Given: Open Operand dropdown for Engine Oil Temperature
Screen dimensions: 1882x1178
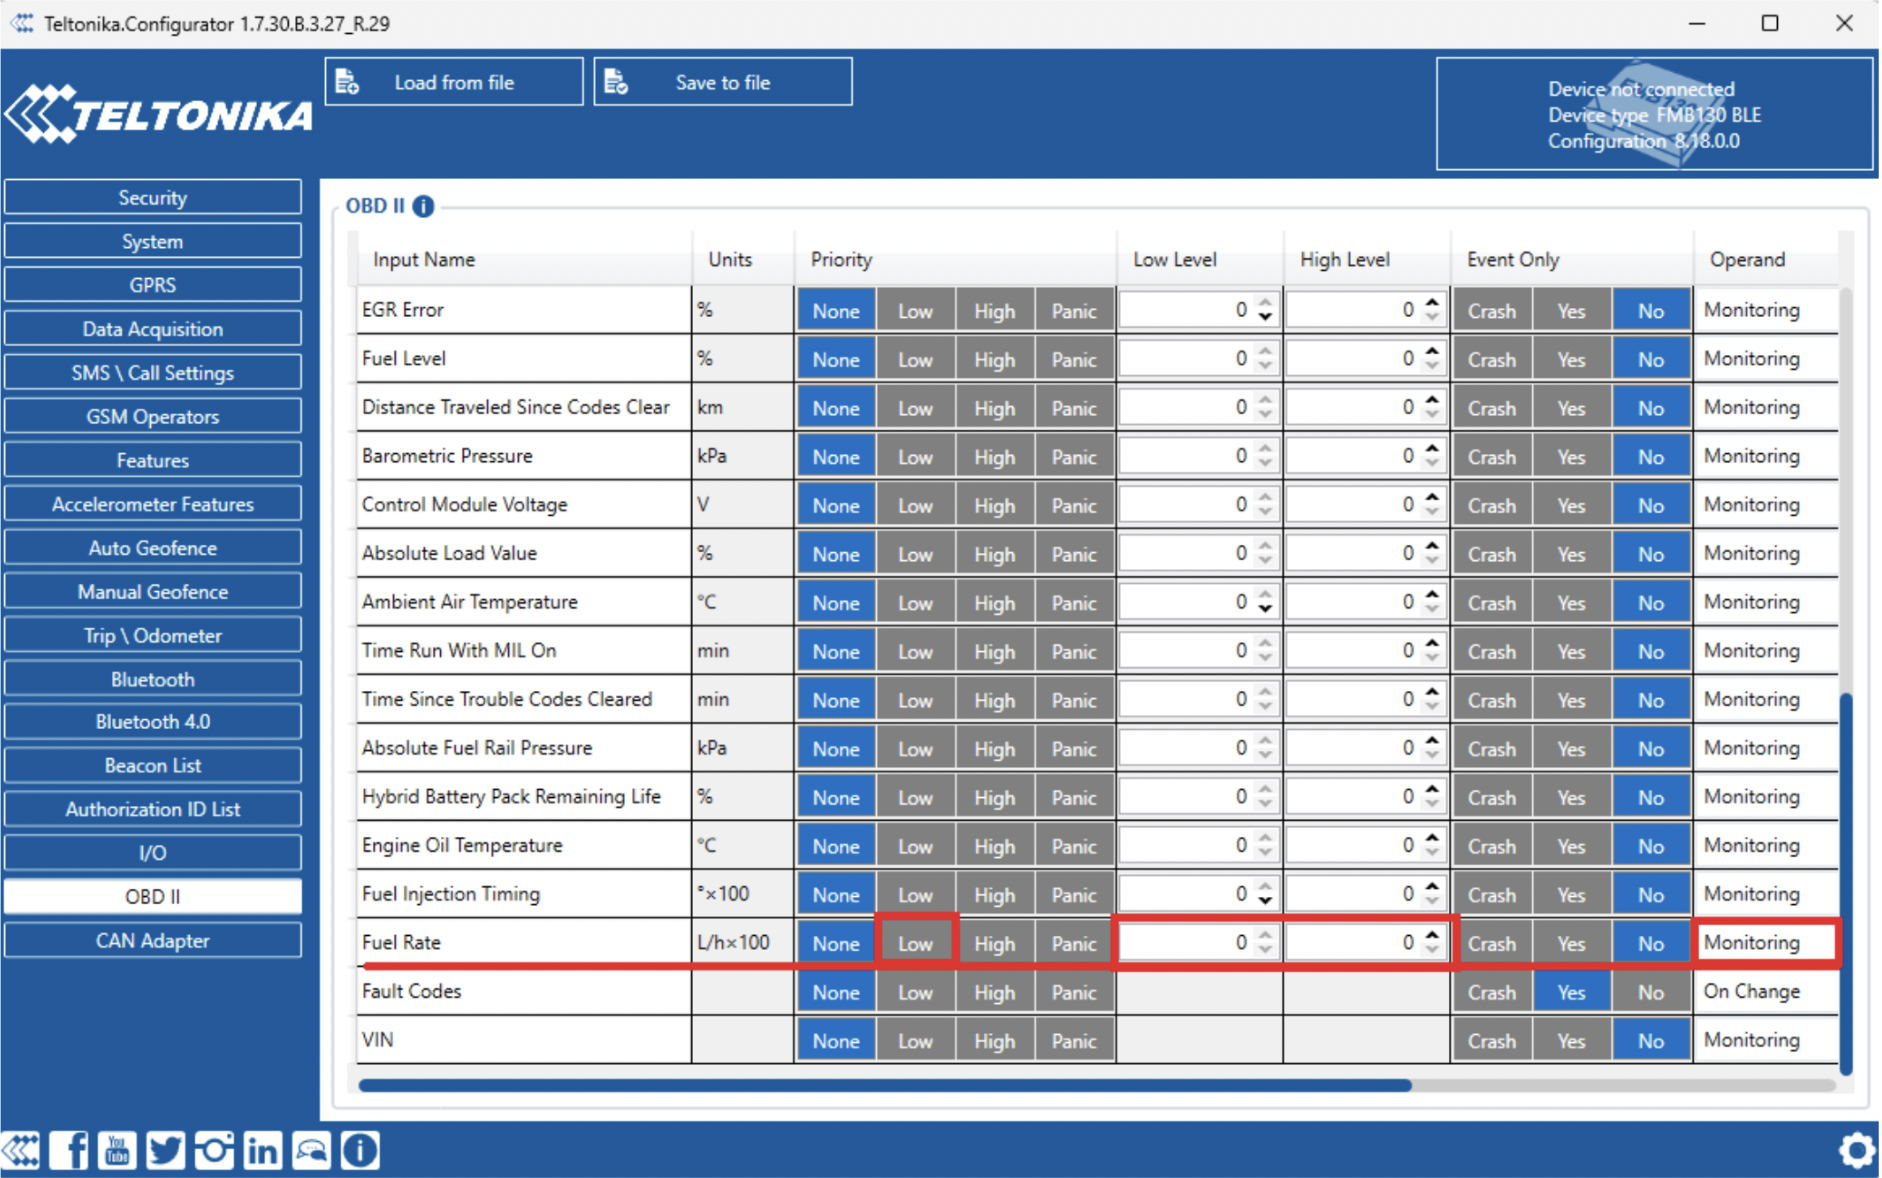Looking at the screenshot, I should tap(1766, 845).
